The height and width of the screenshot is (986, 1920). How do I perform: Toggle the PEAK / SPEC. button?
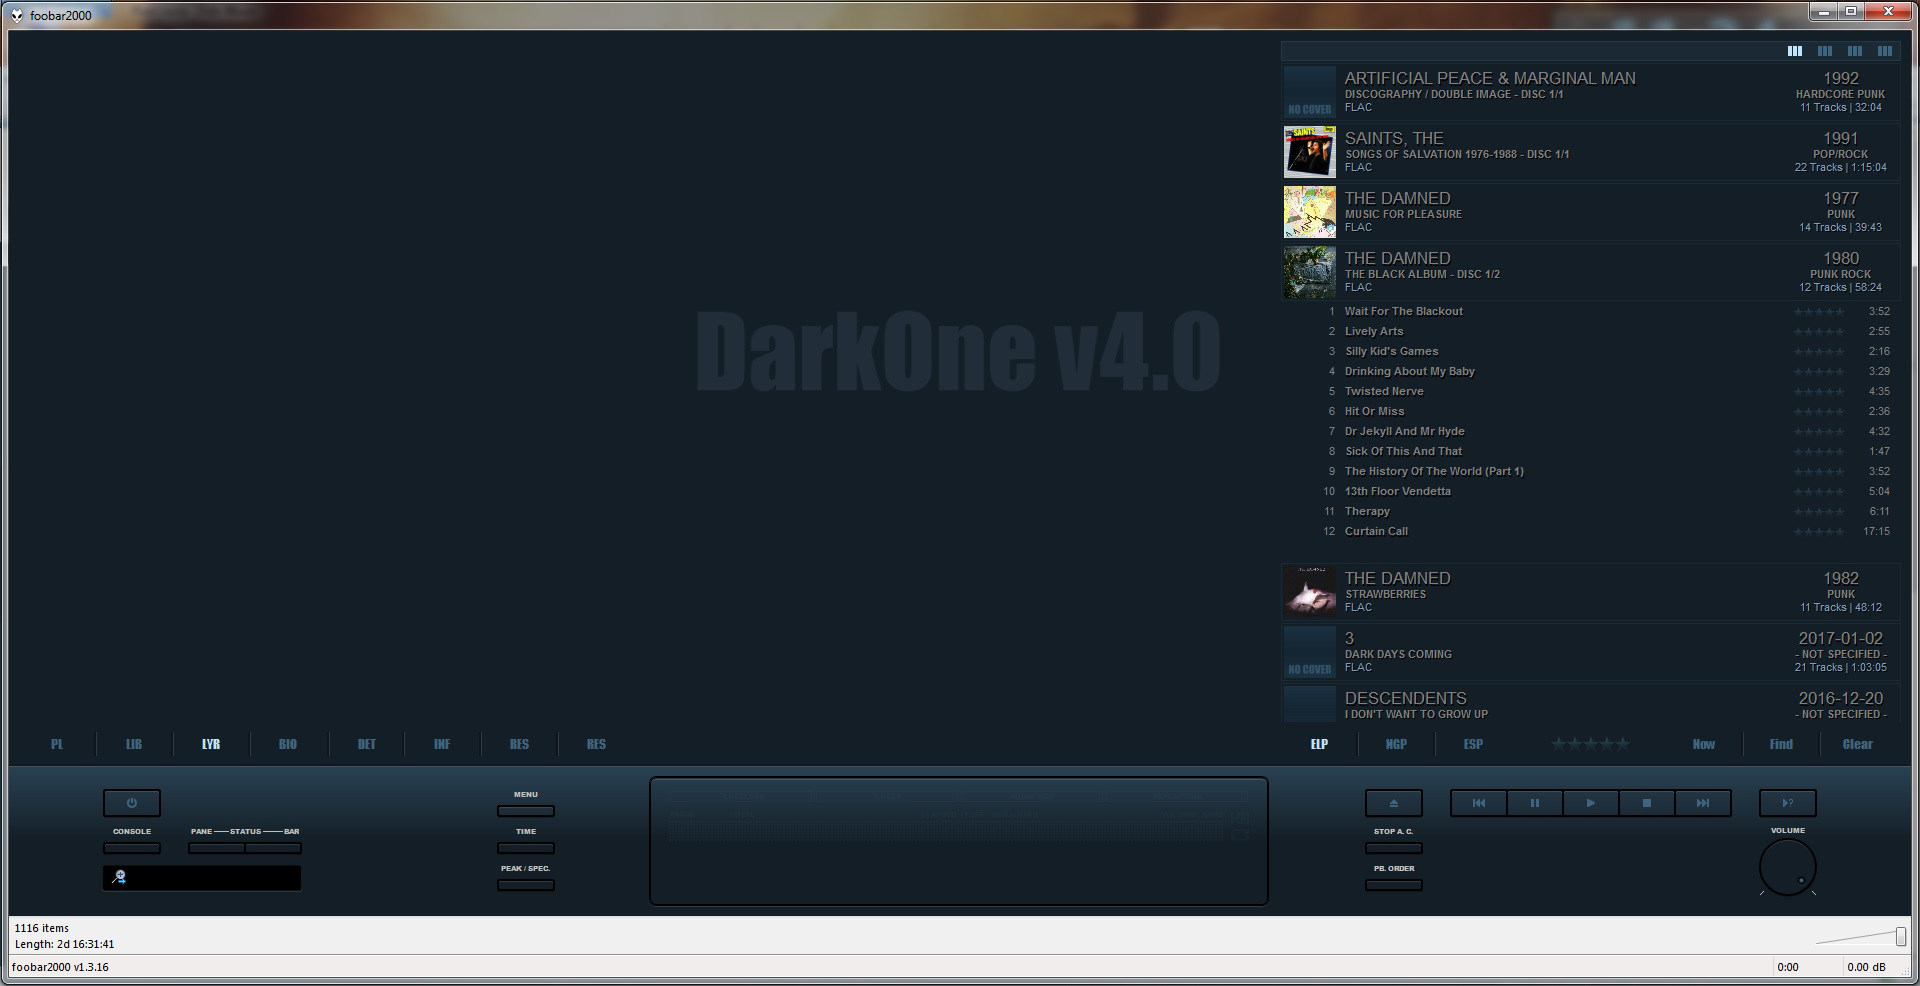[x=526, y=885]
